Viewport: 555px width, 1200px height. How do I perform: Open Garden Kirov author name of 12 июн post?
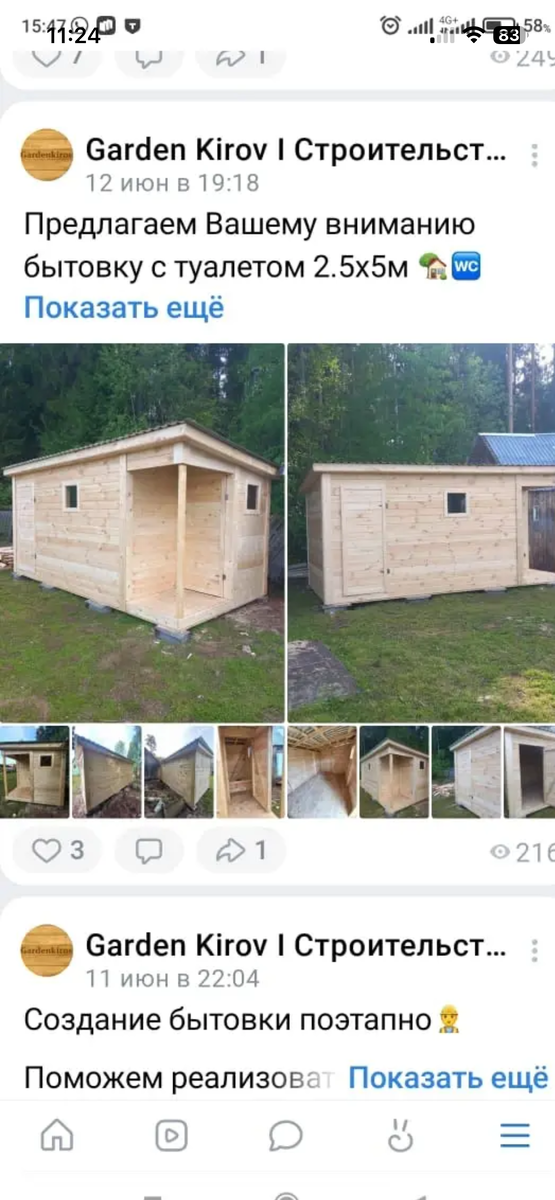click(x=296, y=151)
